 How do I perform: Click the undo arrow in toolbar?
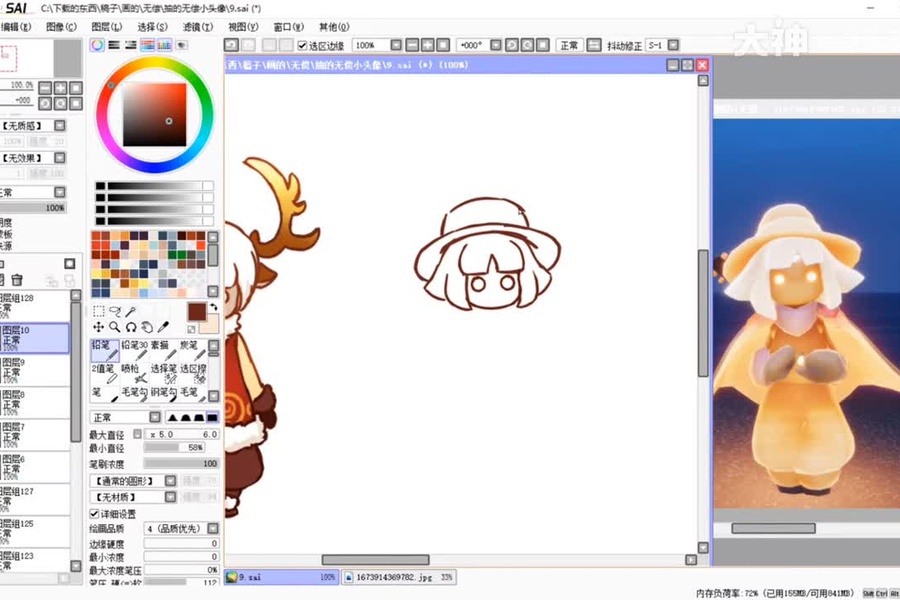(x=231, y=45)
